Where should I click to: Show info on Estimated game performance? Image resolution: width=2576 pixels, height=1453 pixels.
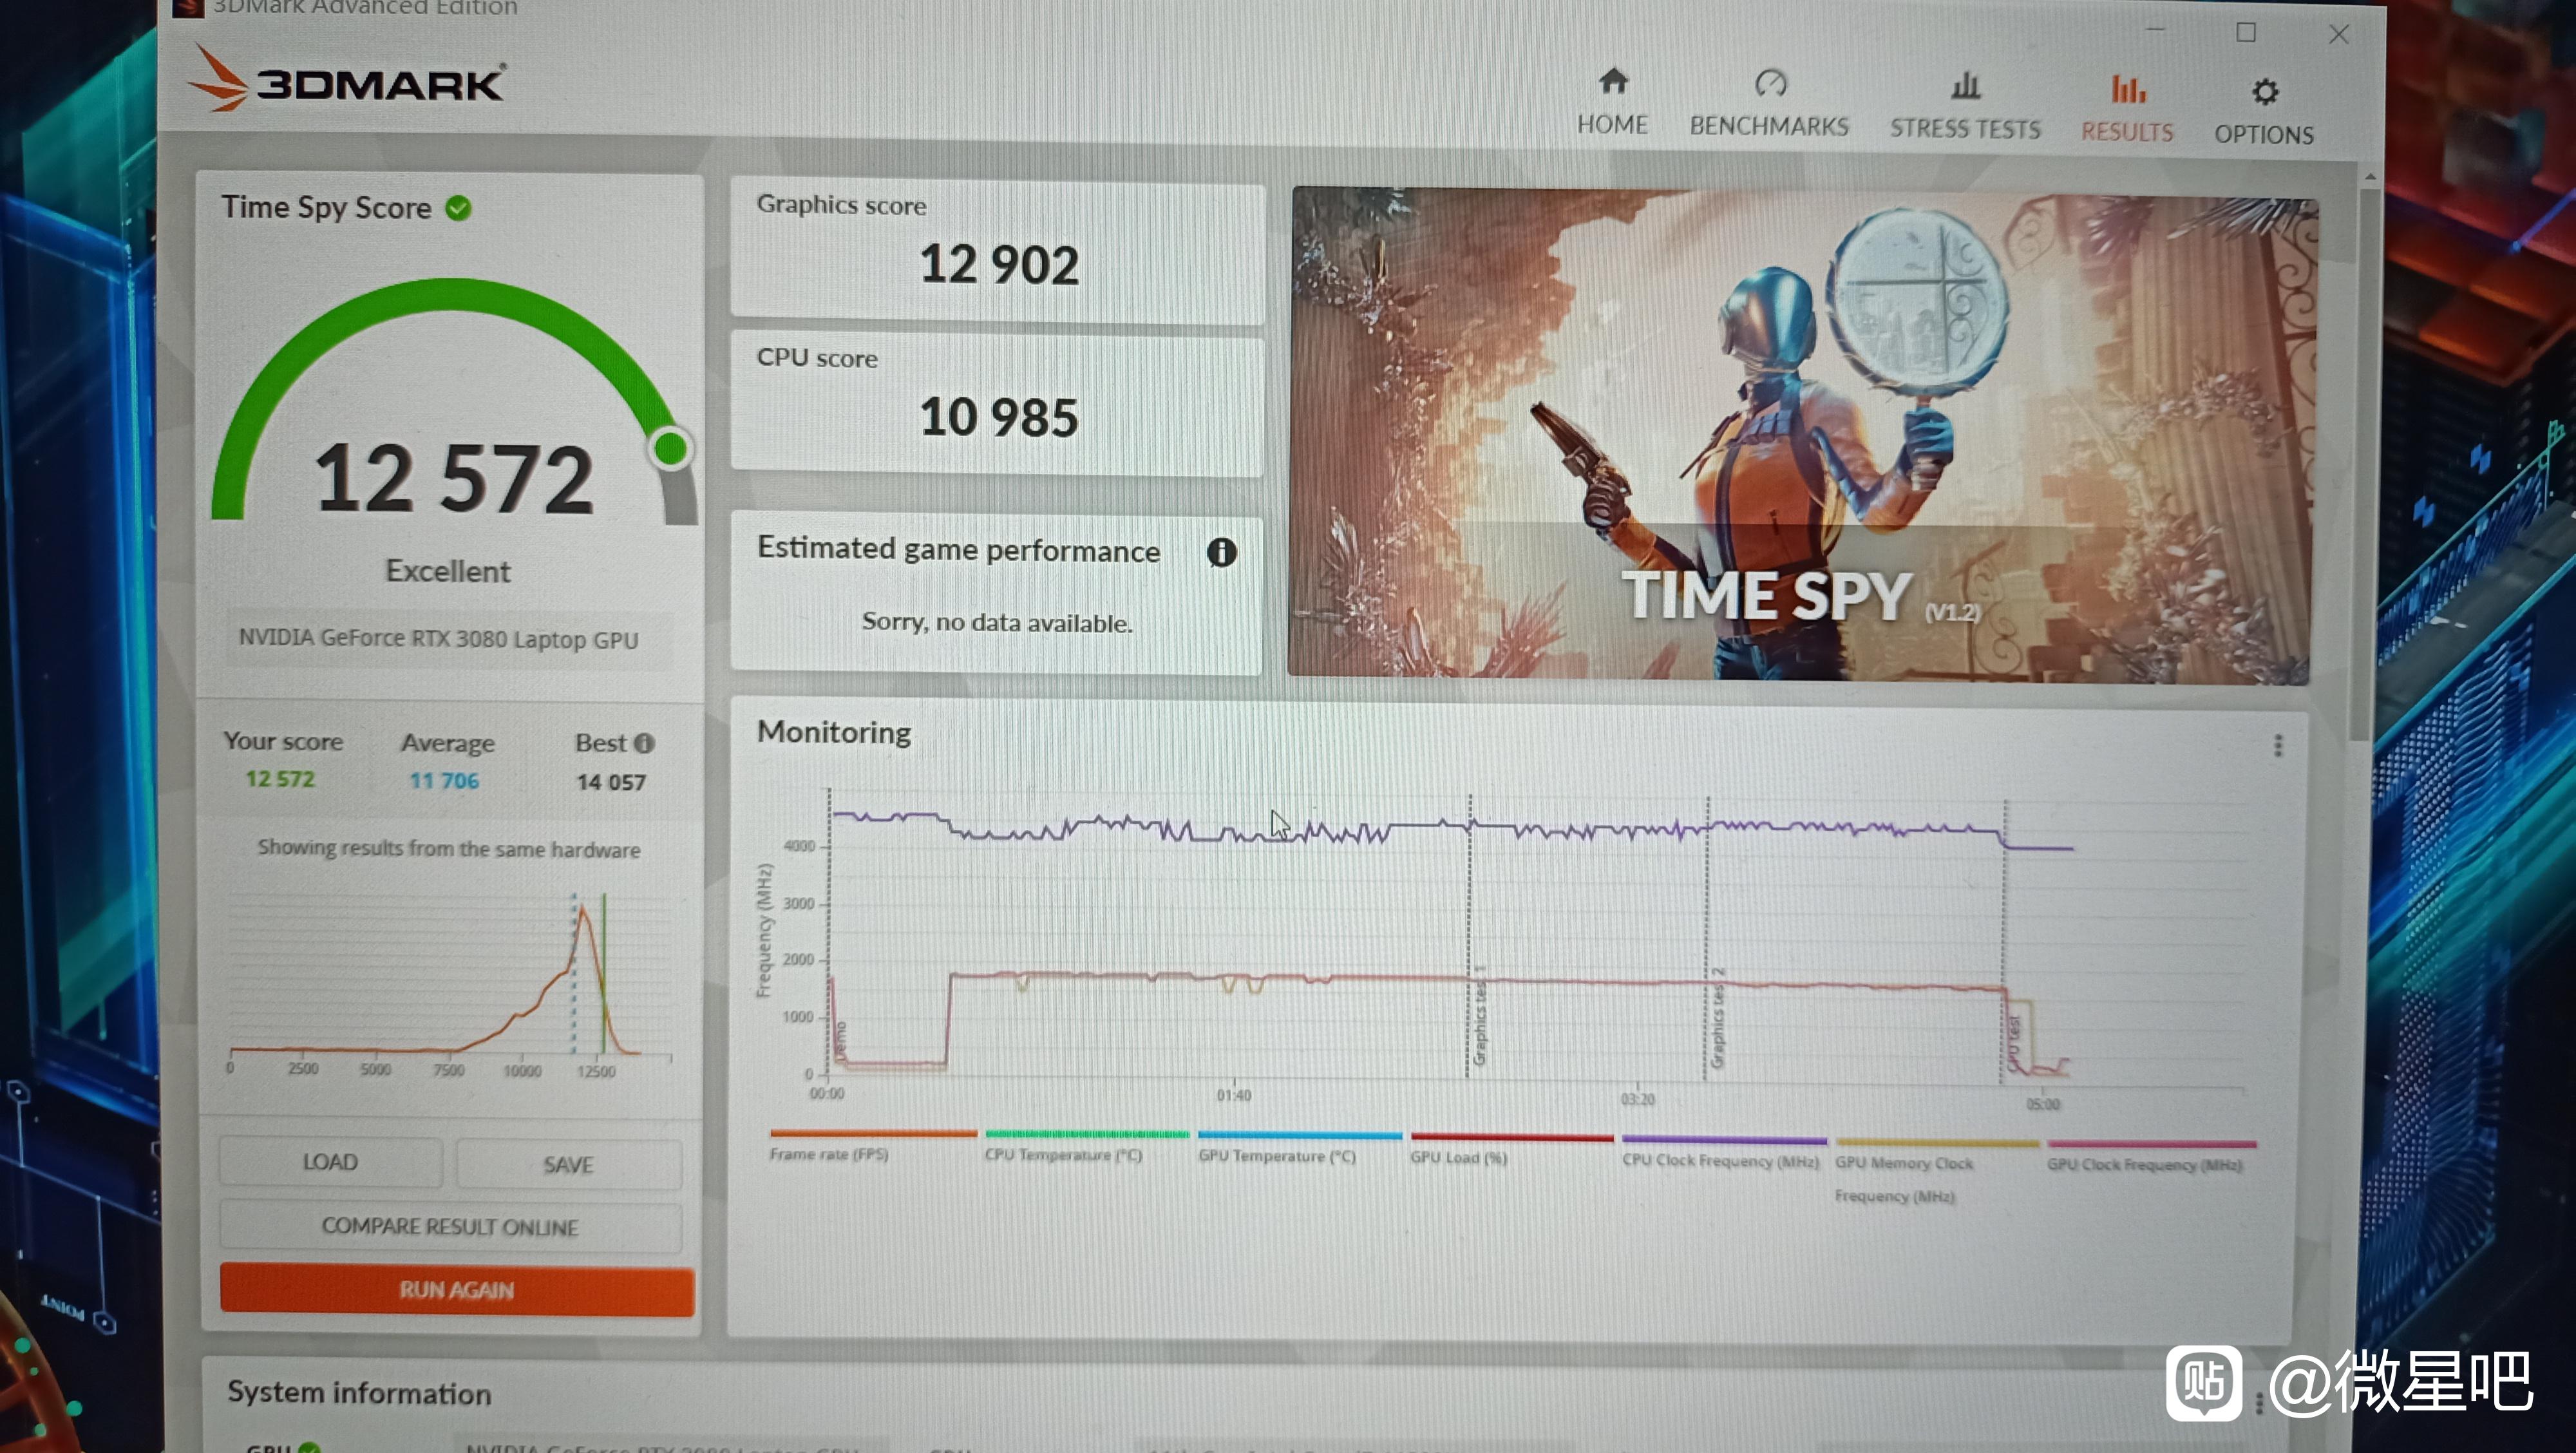(x=1221, y=552)
